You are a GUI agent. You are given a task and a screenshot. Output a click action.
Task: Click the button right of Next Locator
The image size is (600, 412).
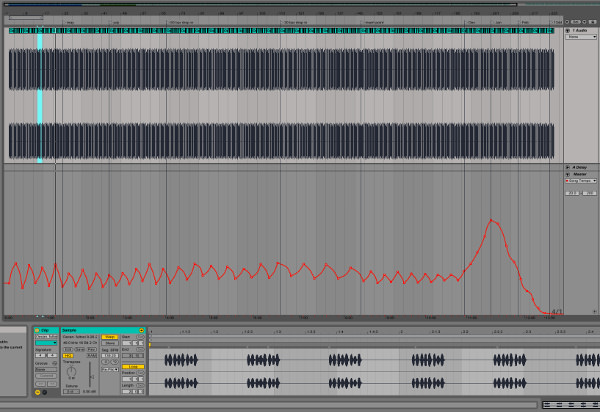click(x=592, y=22)
